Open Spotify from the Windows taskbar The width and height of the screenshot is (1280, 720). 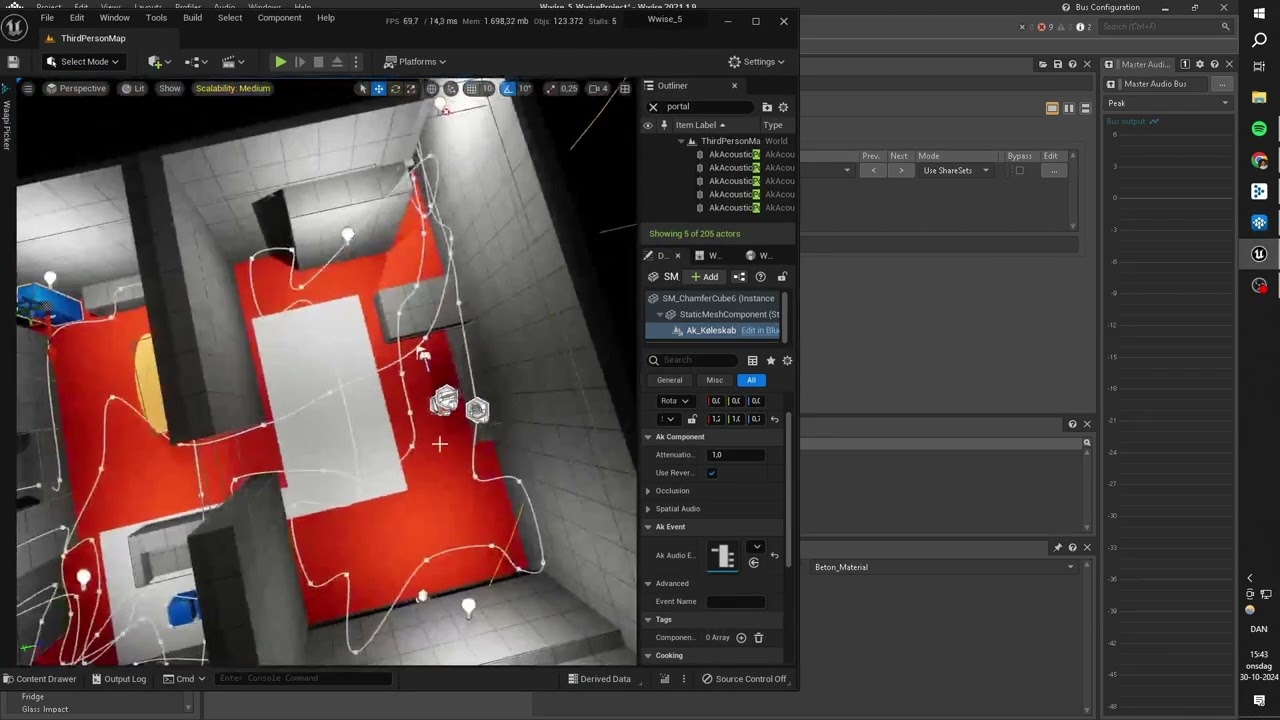(1259, 129)
